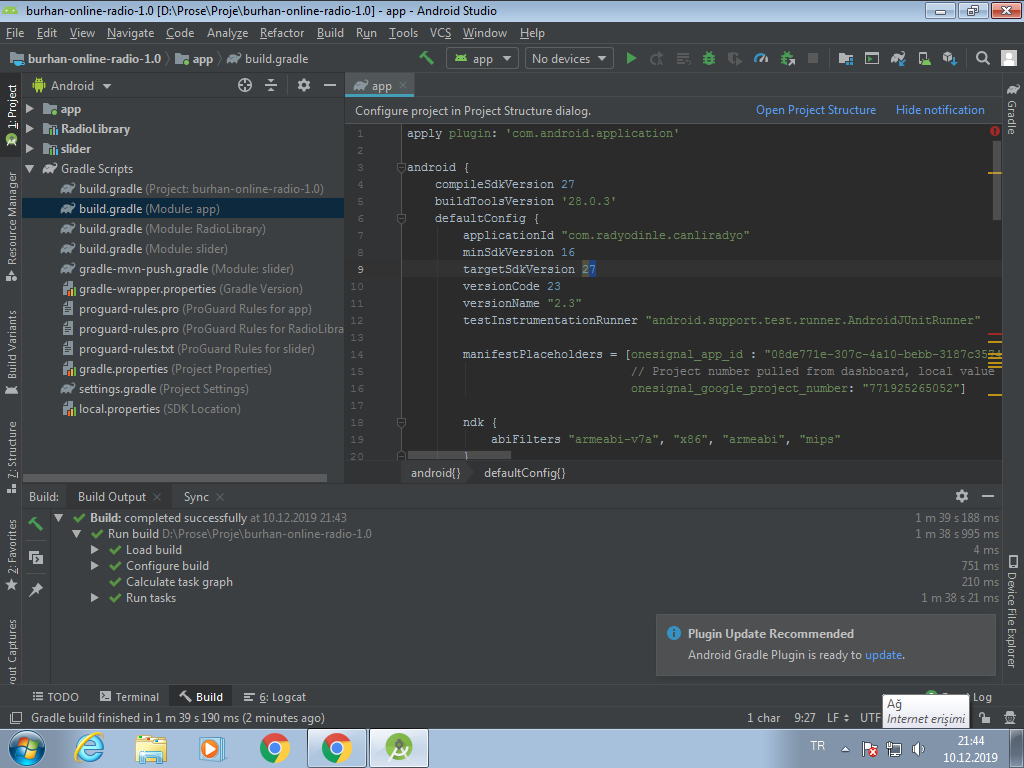Open Build panel settings gear icon
The height and width of the screenshot is (768, 1024).
click(961, 496)
